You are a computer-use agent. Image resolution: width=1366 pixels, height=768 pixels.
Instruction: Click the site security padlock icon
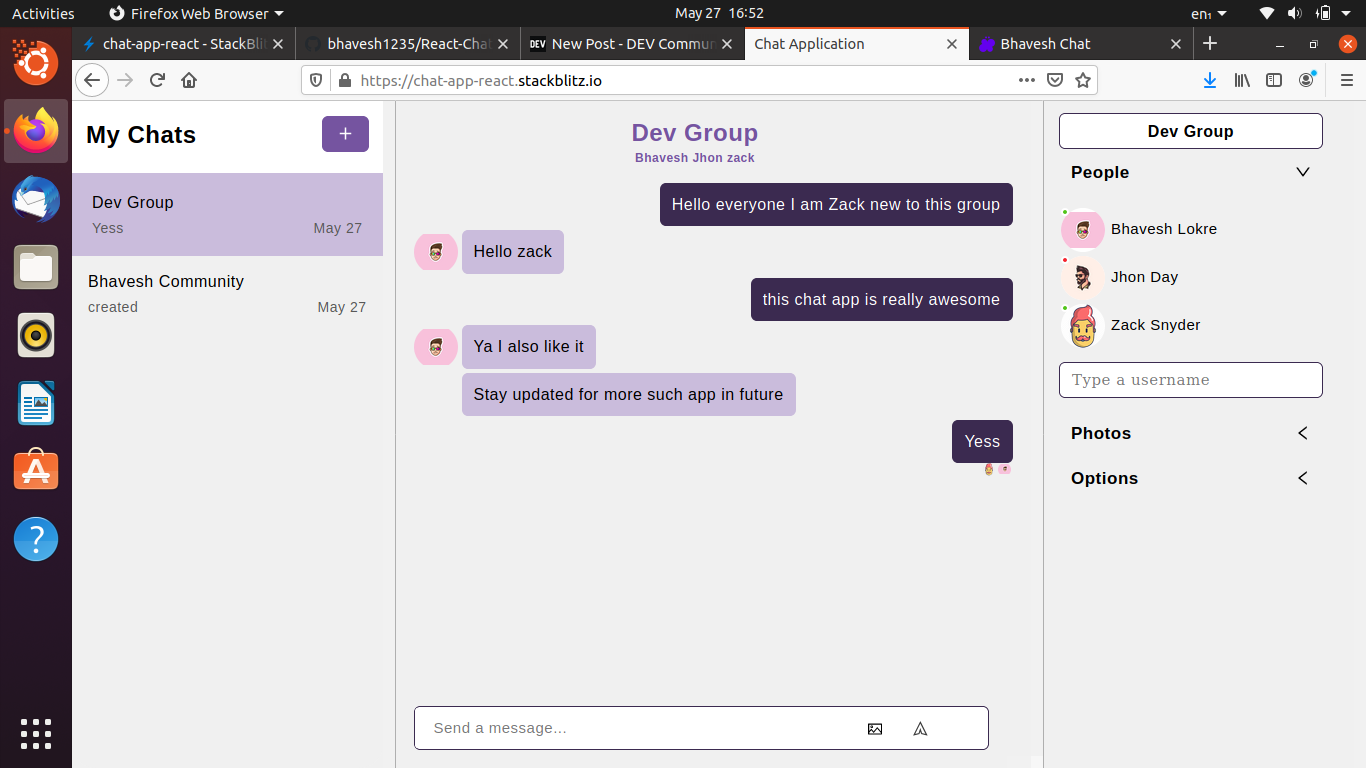(x=345, y=80)
